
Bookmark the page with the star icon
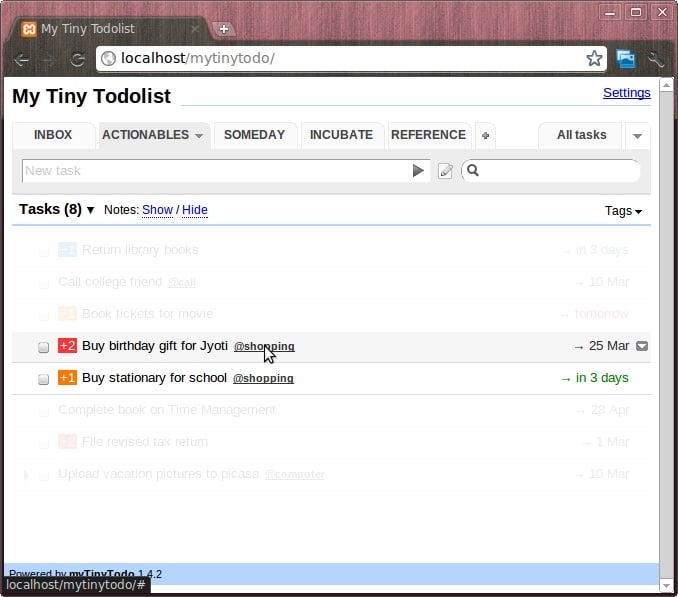click(594, 58)
